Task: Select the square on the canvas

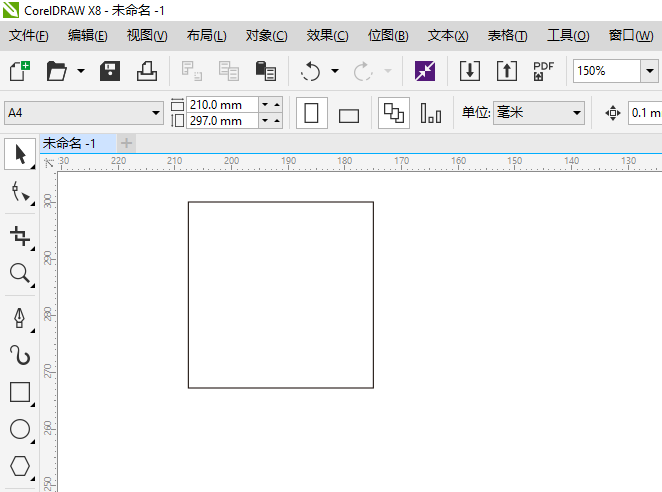Action: click(x=281, y=295)
